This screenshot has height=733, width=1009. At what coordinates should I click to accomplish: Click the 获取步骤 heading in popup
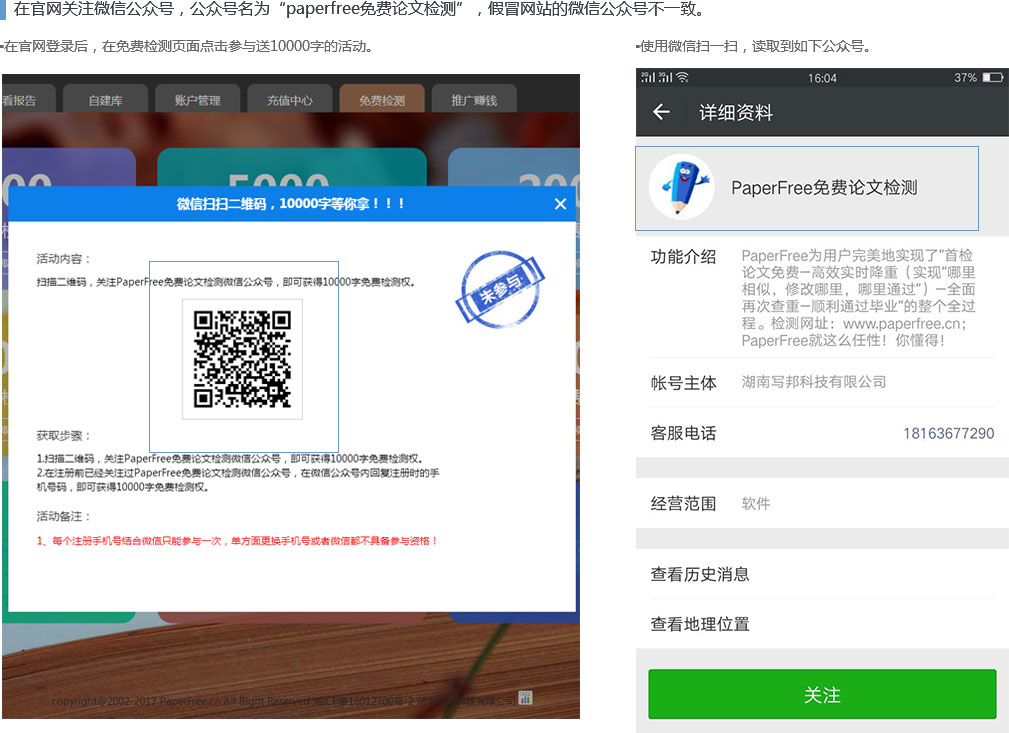coord(64,436)
